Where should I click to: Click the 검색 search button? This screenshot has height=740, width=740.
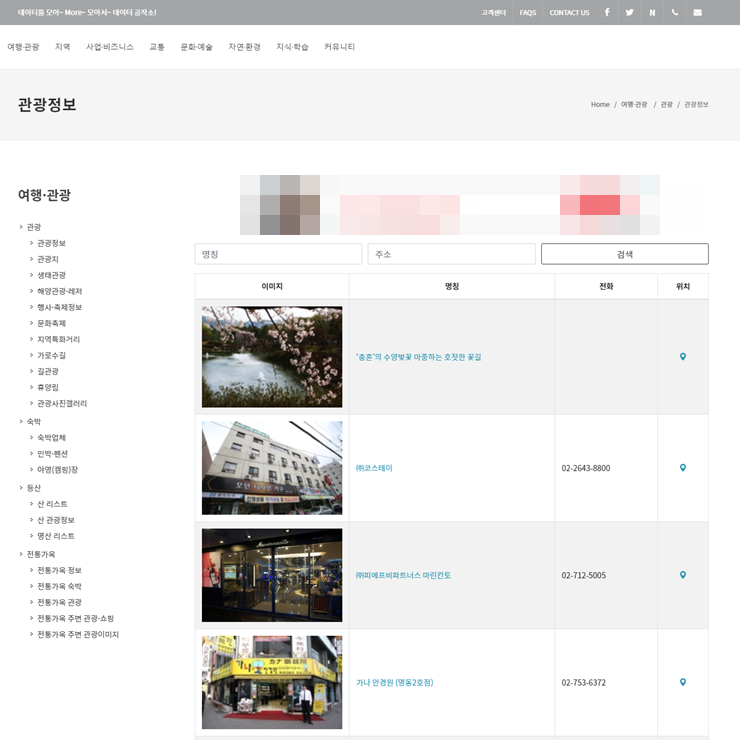[625, 254]
